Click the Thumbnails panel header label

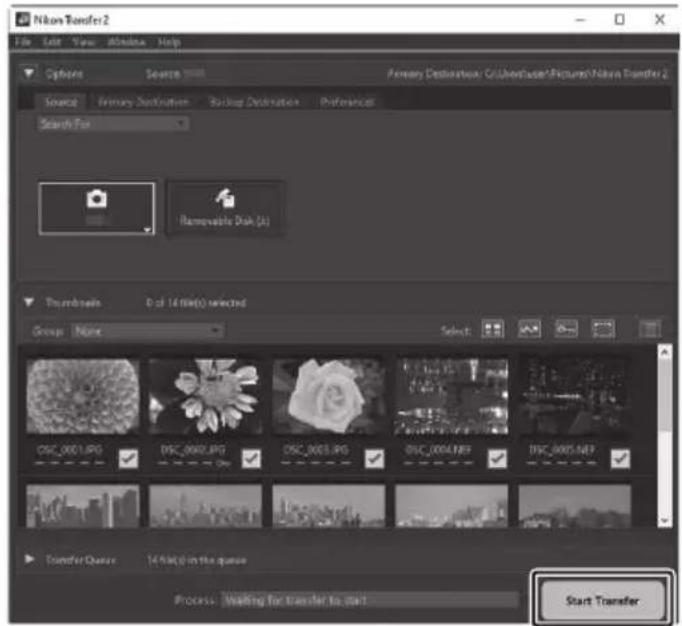pos(74,303)
